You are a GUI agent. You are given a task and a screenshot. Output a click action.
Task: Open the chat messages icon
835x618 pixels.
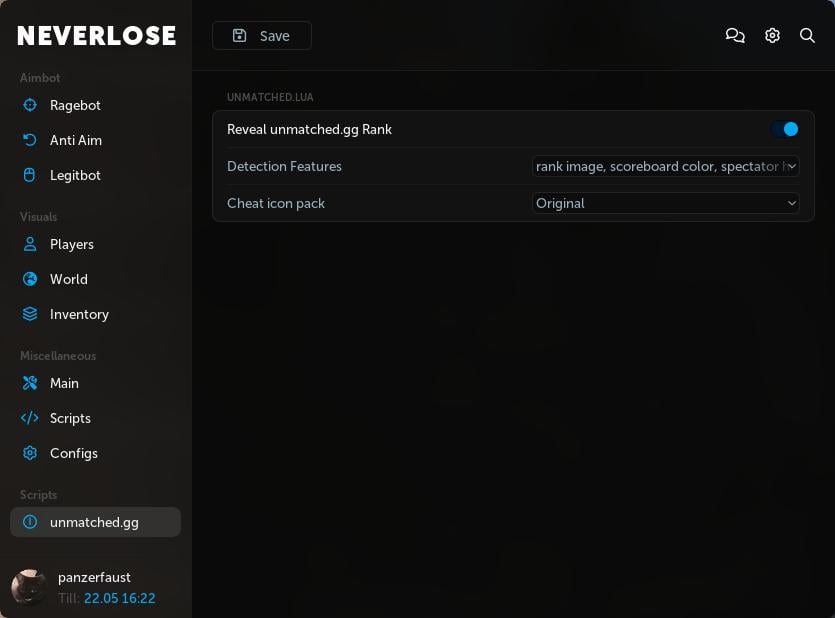point(735,35)
